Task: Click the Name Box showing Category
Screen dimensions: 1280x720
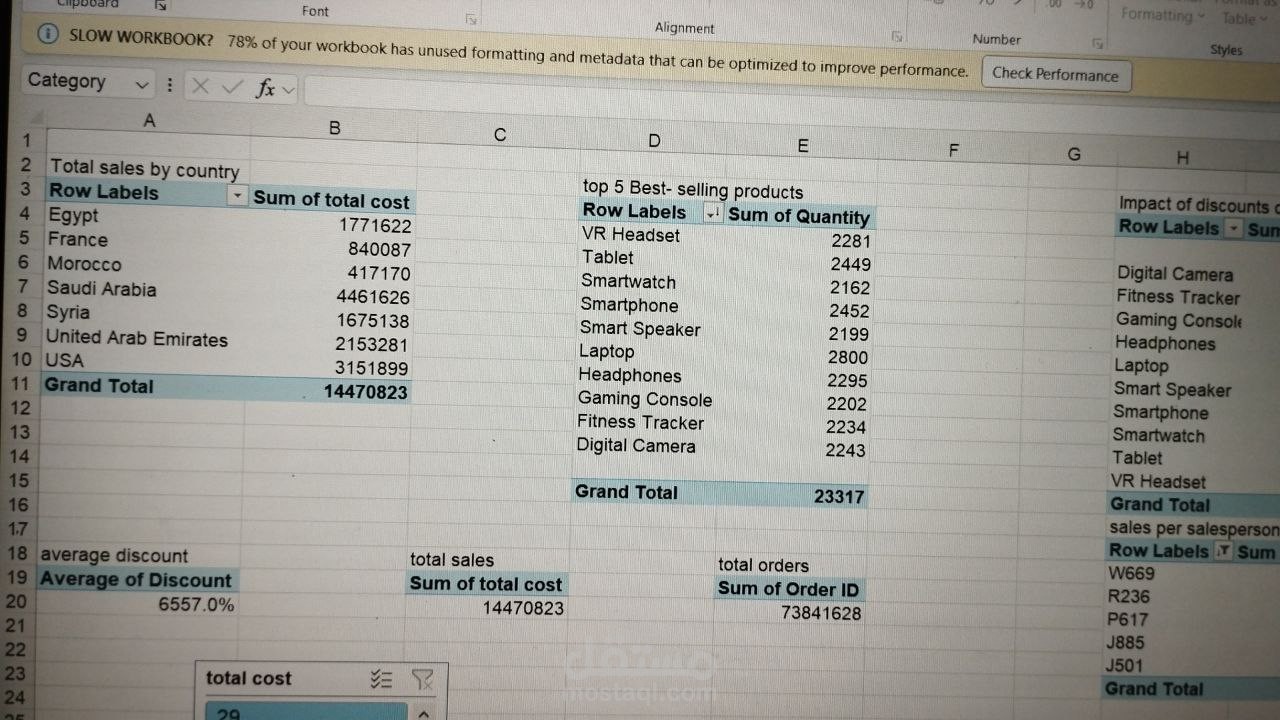Action: [77, 82]
